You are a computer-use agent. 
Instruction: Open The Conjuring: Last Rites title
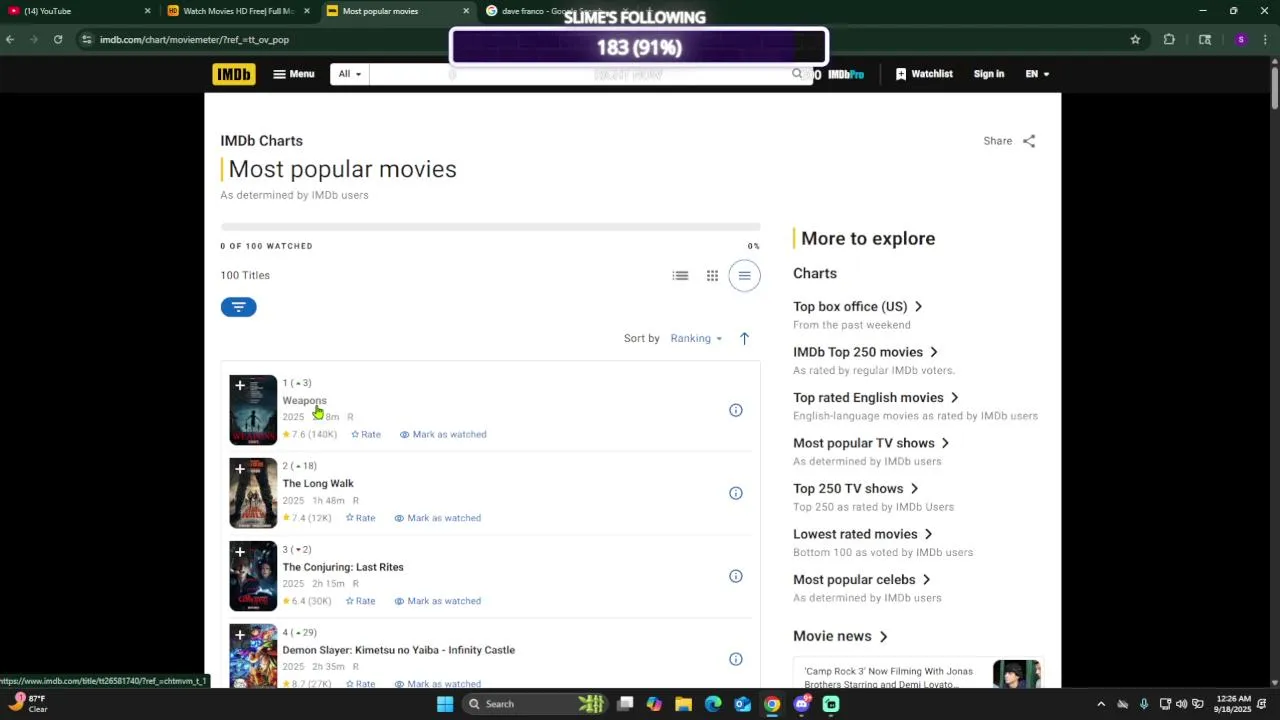point(343,567)
